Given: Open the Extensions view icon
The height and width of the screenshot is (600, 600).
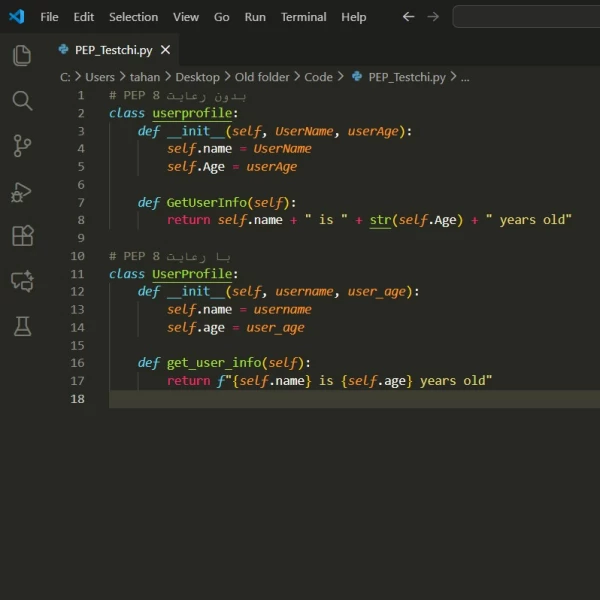Looking at the screenshot, I should click(x=22, y=236).
